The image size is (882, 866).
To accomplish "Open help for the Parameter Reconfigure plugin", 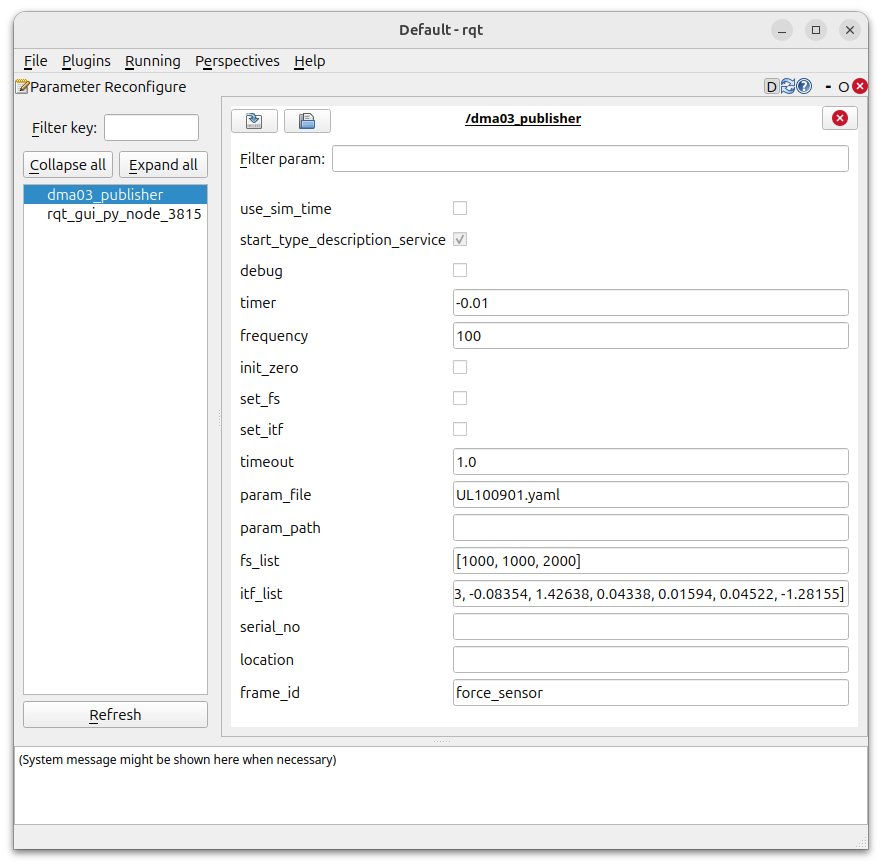I will coord(803,86).
